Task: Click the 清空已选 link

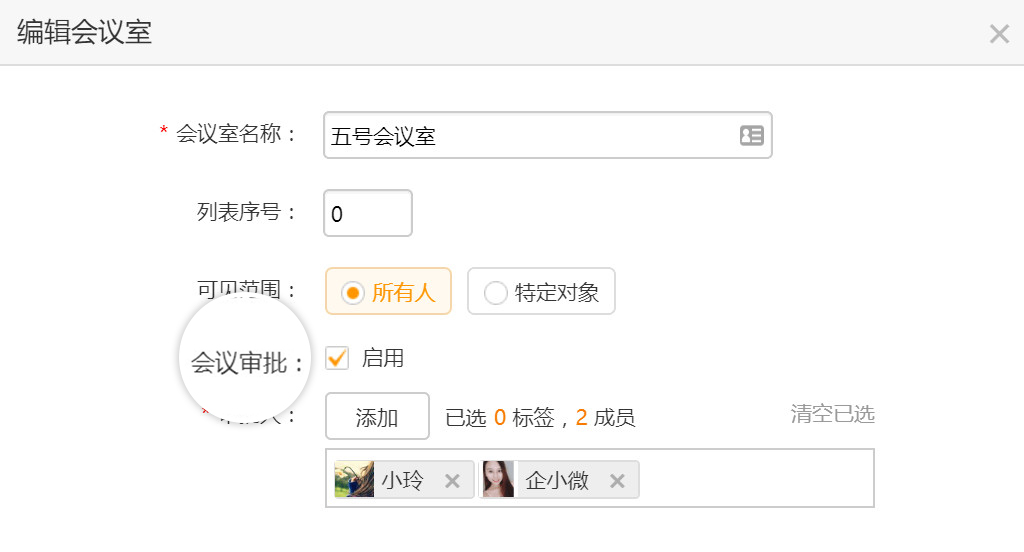Action: (x=833, y=414)
